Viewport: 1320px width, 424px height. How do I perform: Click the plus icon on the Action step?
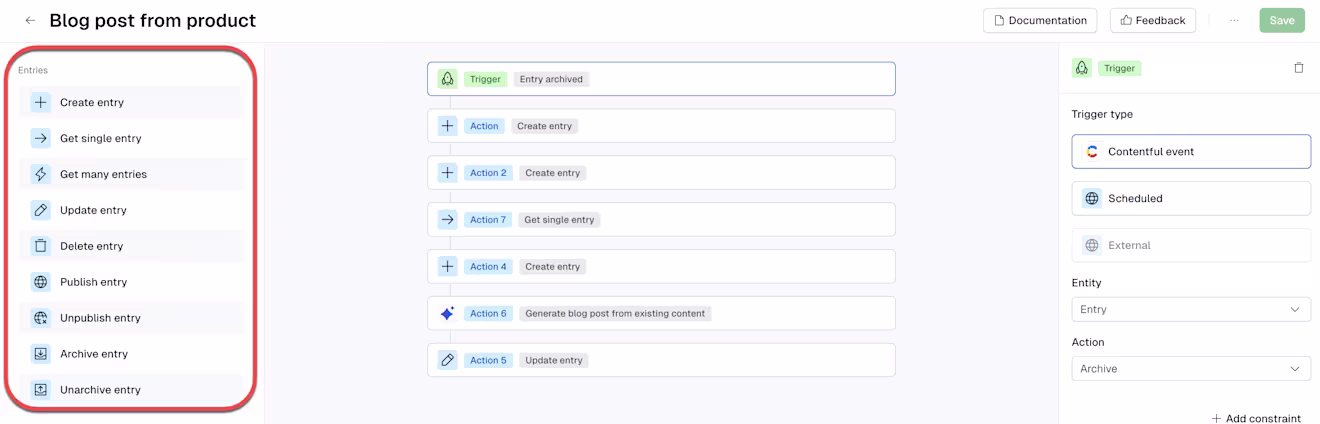click(x=447, y=126)
